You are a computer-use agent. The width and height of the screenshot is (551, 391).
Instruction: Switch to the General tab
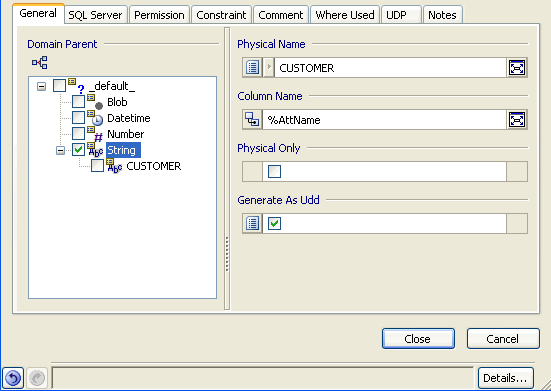(38, 13)
